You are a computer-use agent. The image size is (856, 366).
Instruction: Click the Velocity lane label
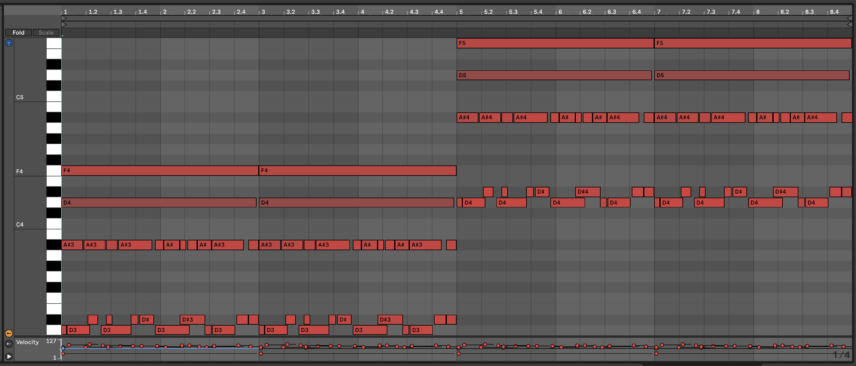(x=27, y=342)
